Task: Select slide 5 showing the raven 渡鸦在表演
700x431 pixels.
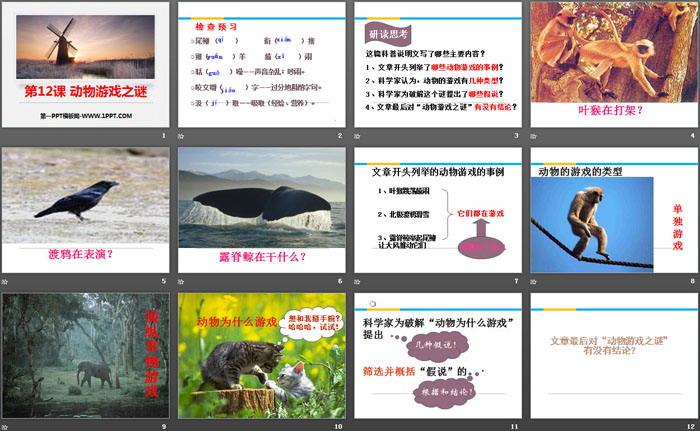Action: pyautogui.click(x=86, y=210)
